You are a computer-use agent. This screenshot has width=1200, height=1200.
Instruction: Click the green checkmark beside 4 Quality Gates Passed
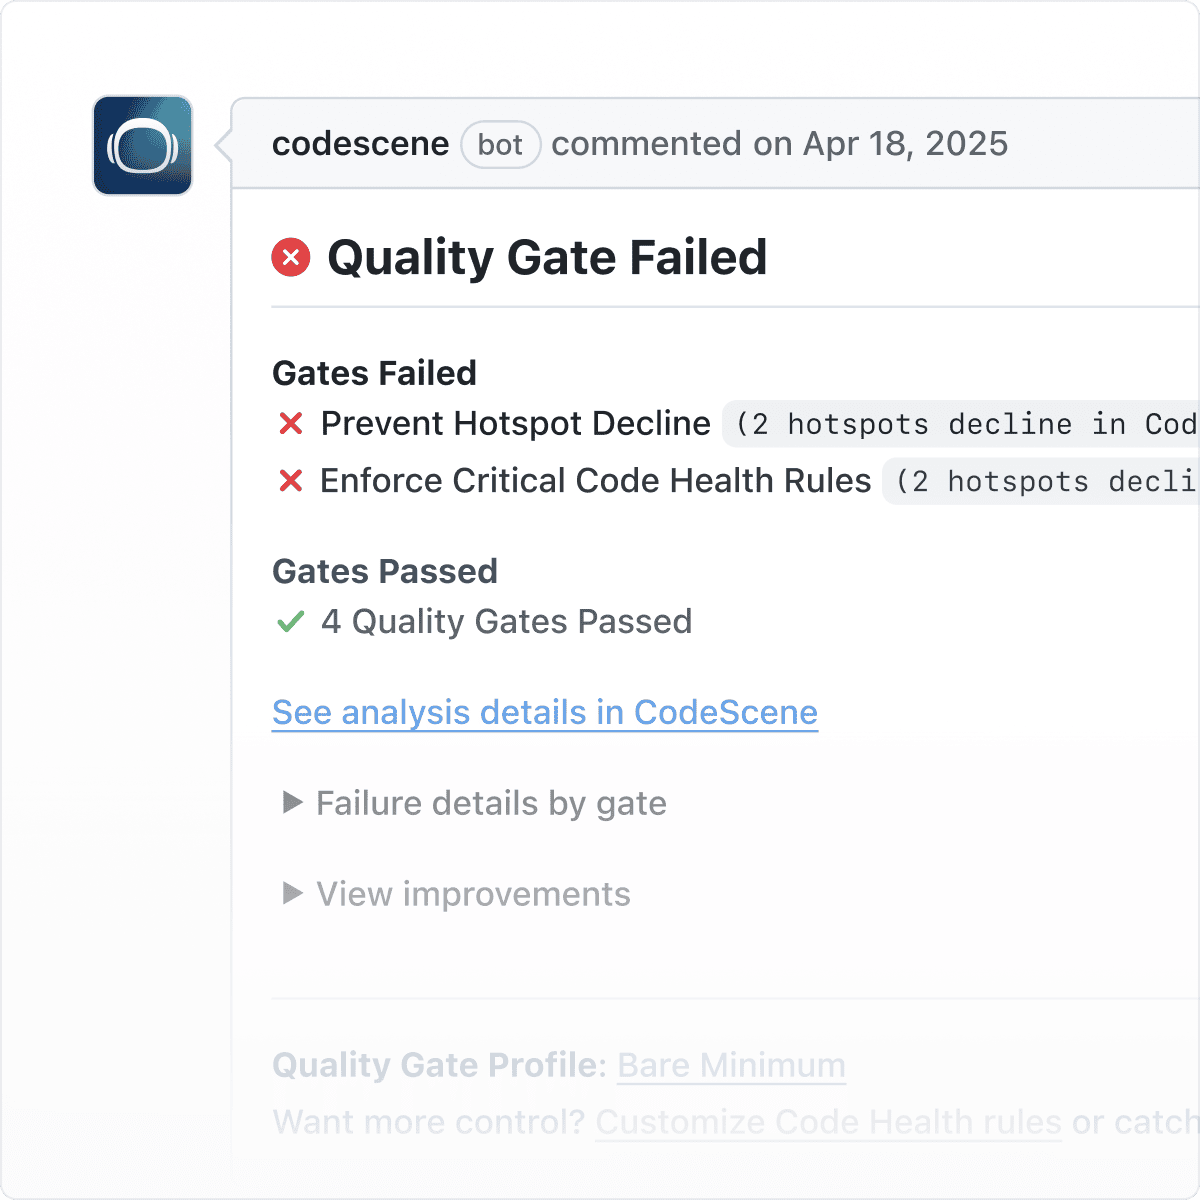(x=290, y=622)
